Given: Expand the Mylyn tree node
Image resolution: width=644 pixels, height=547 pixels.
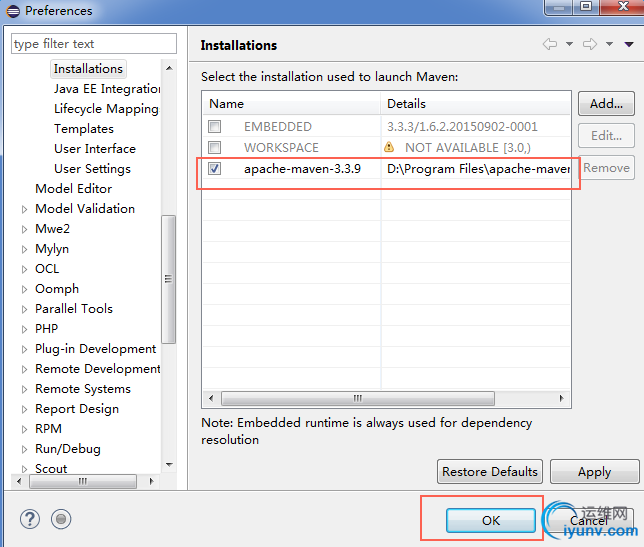Looking at the screenshot, I should 24,249.
